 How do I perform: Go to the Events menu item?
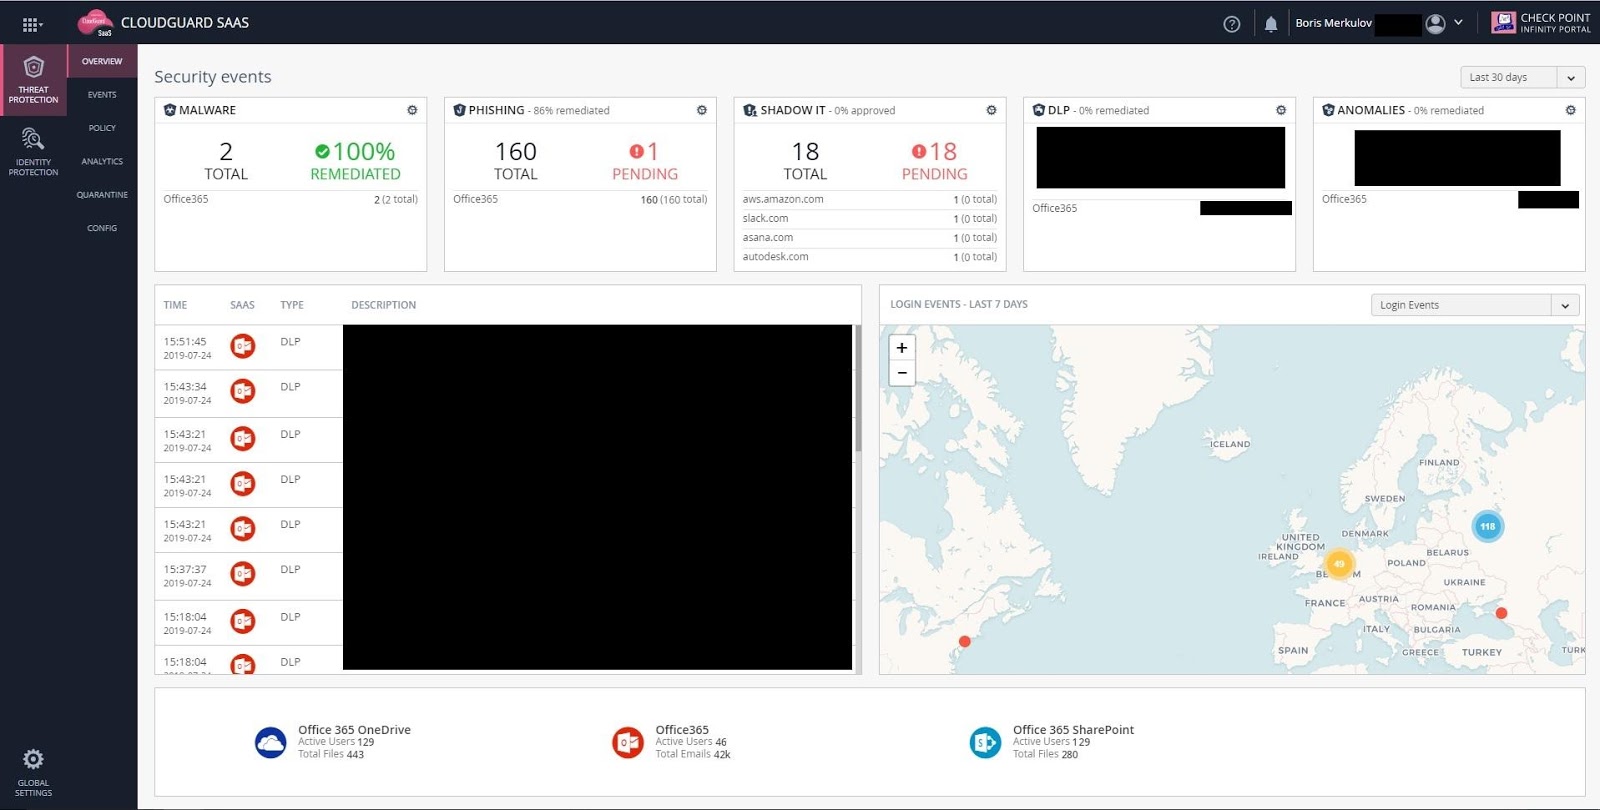click(102, 95)
